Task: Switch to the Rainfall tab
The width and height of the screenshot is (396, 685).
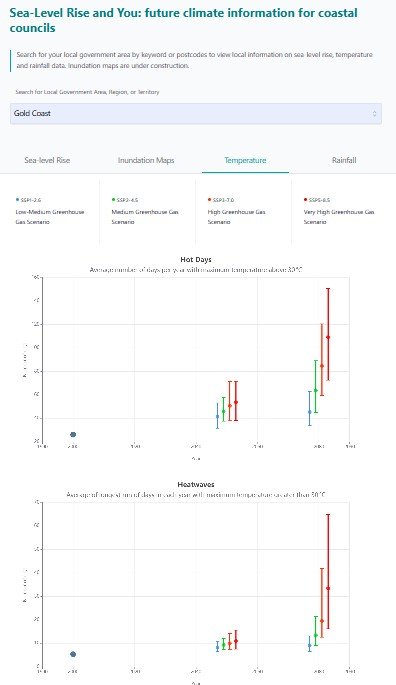Action: [344, 160]
